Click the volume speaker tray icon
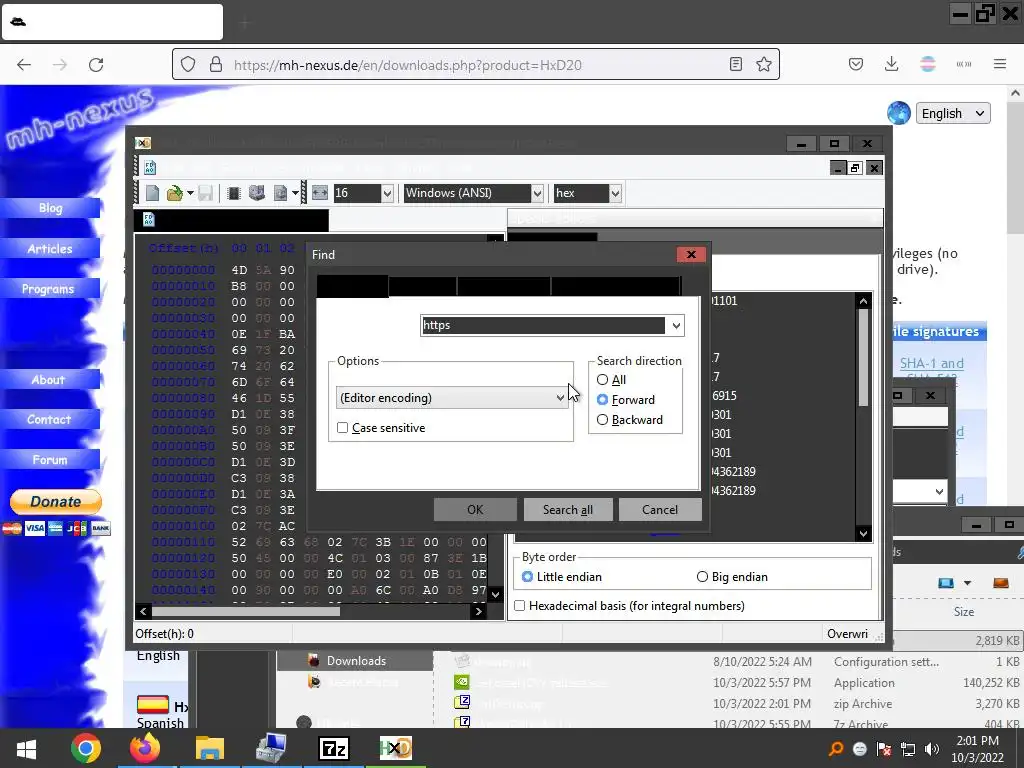The image size is (1024, 768). click(932, 749)
